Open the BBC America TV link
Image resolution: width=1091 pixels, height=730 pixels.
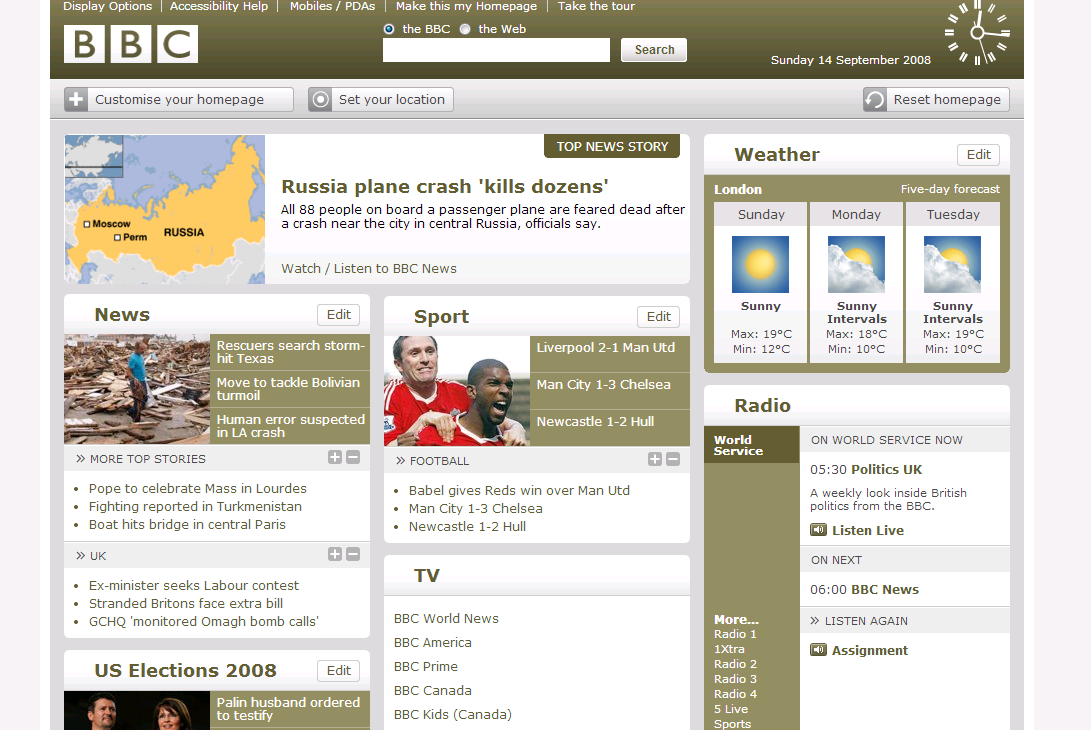point(433,642)
